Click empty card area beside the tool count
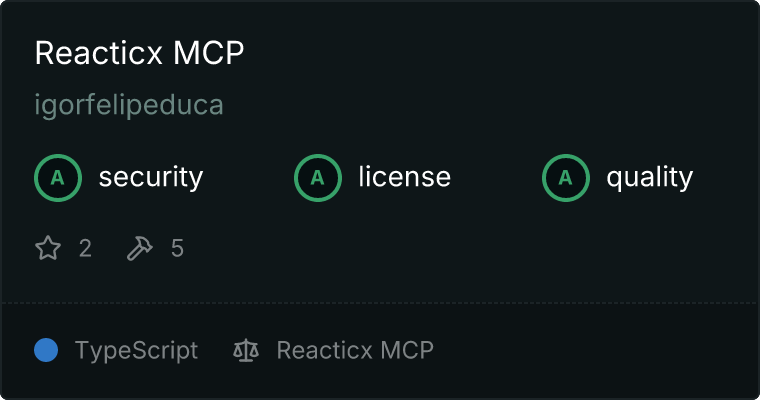Viewport: 760px width, 400px height. pyautogui.click(x=436, y=248)
